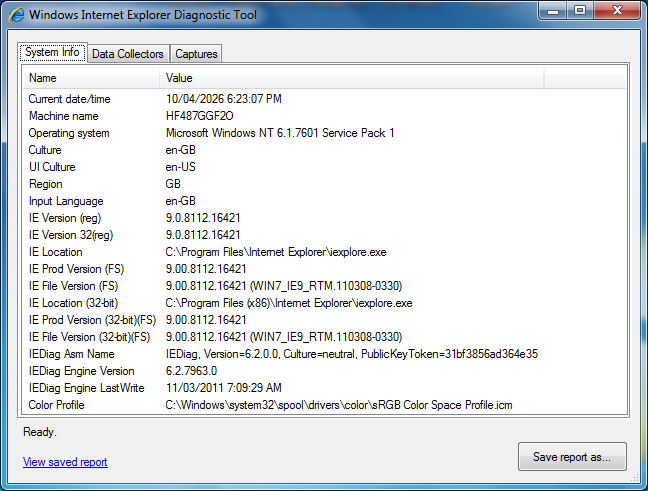Click the Save report as... button
This screenshot has height=491, width=648.
(x=572, y=457)
